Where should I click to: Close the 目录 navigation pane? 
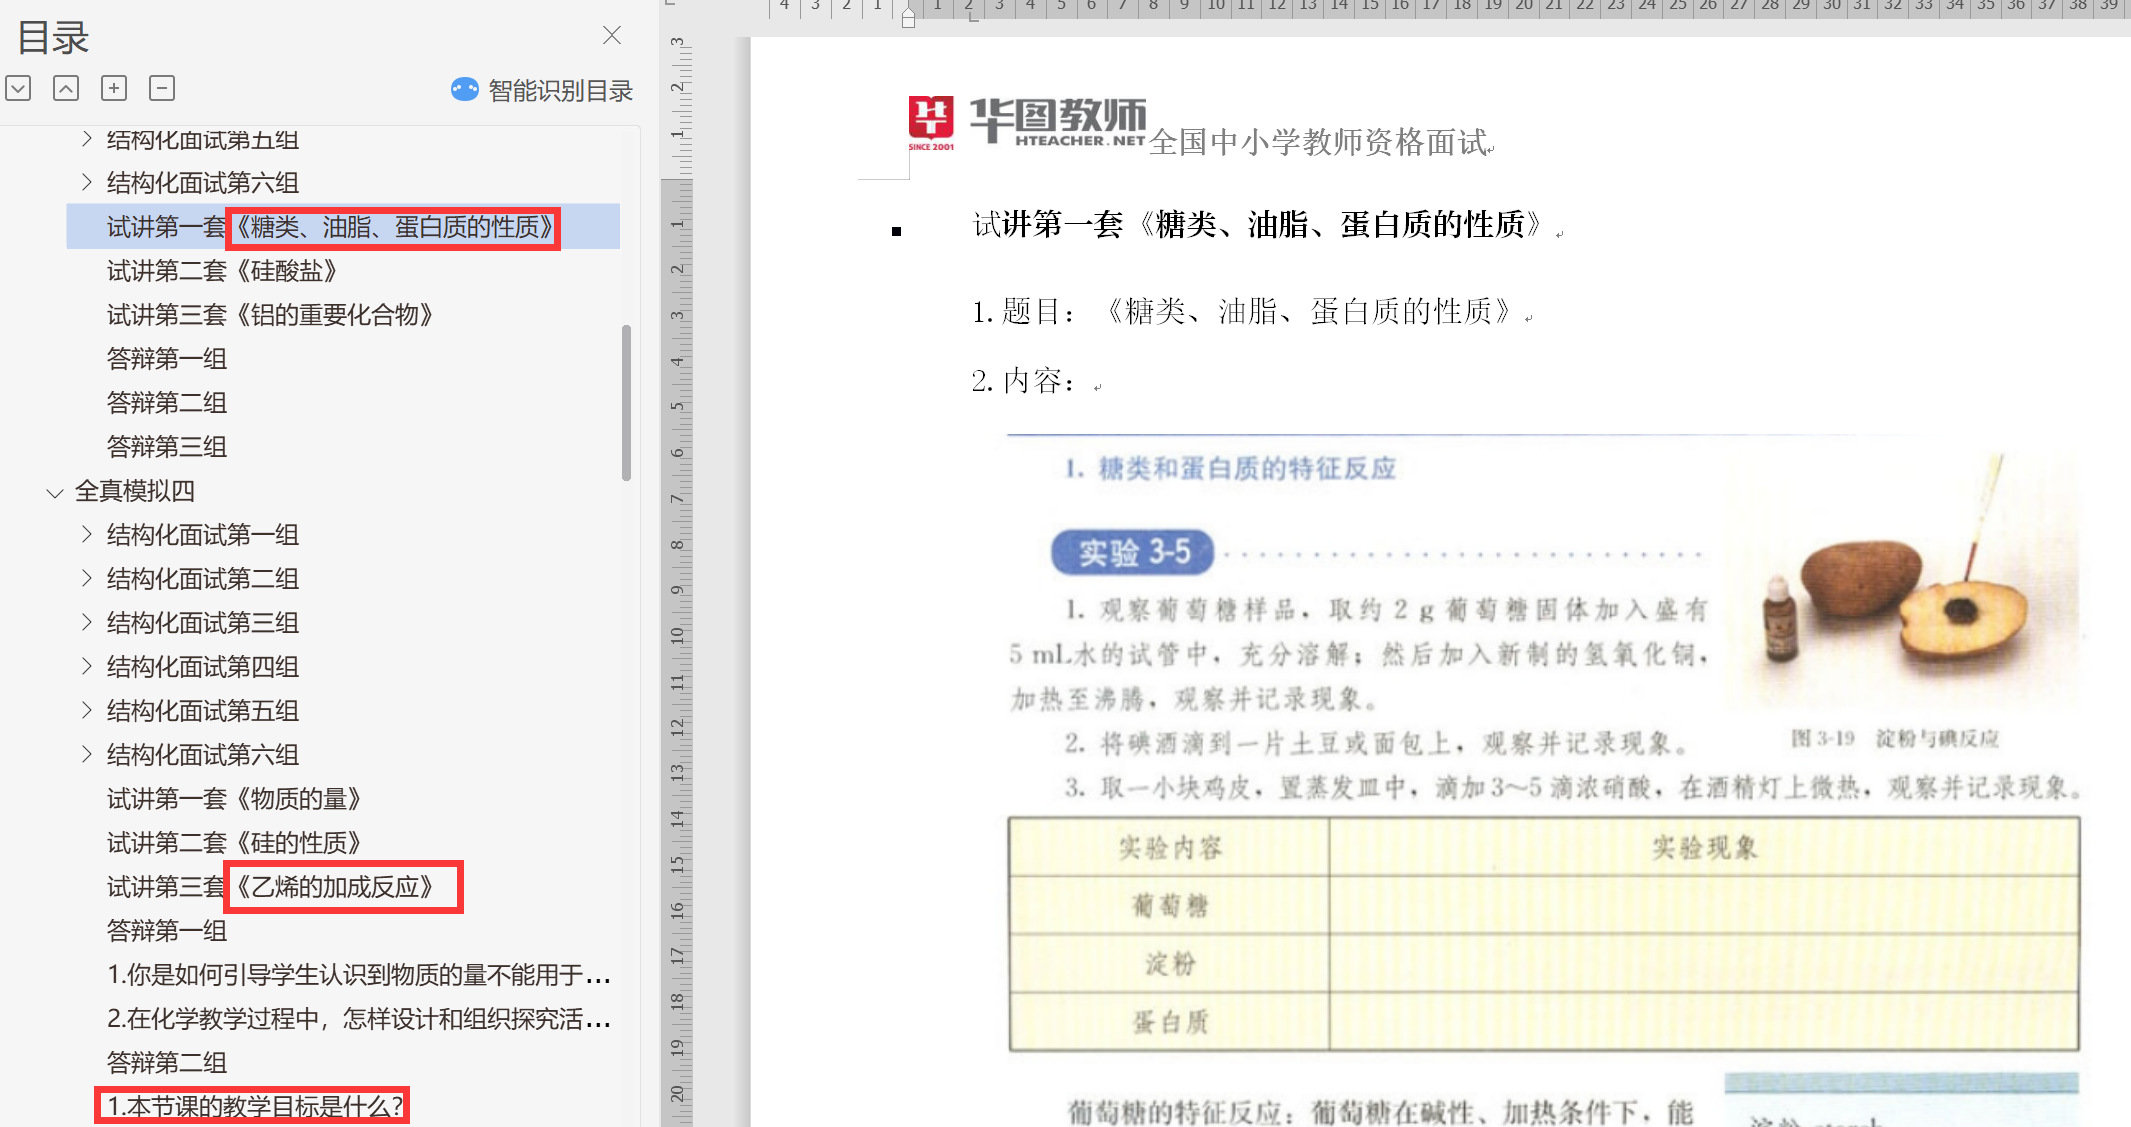612,36
